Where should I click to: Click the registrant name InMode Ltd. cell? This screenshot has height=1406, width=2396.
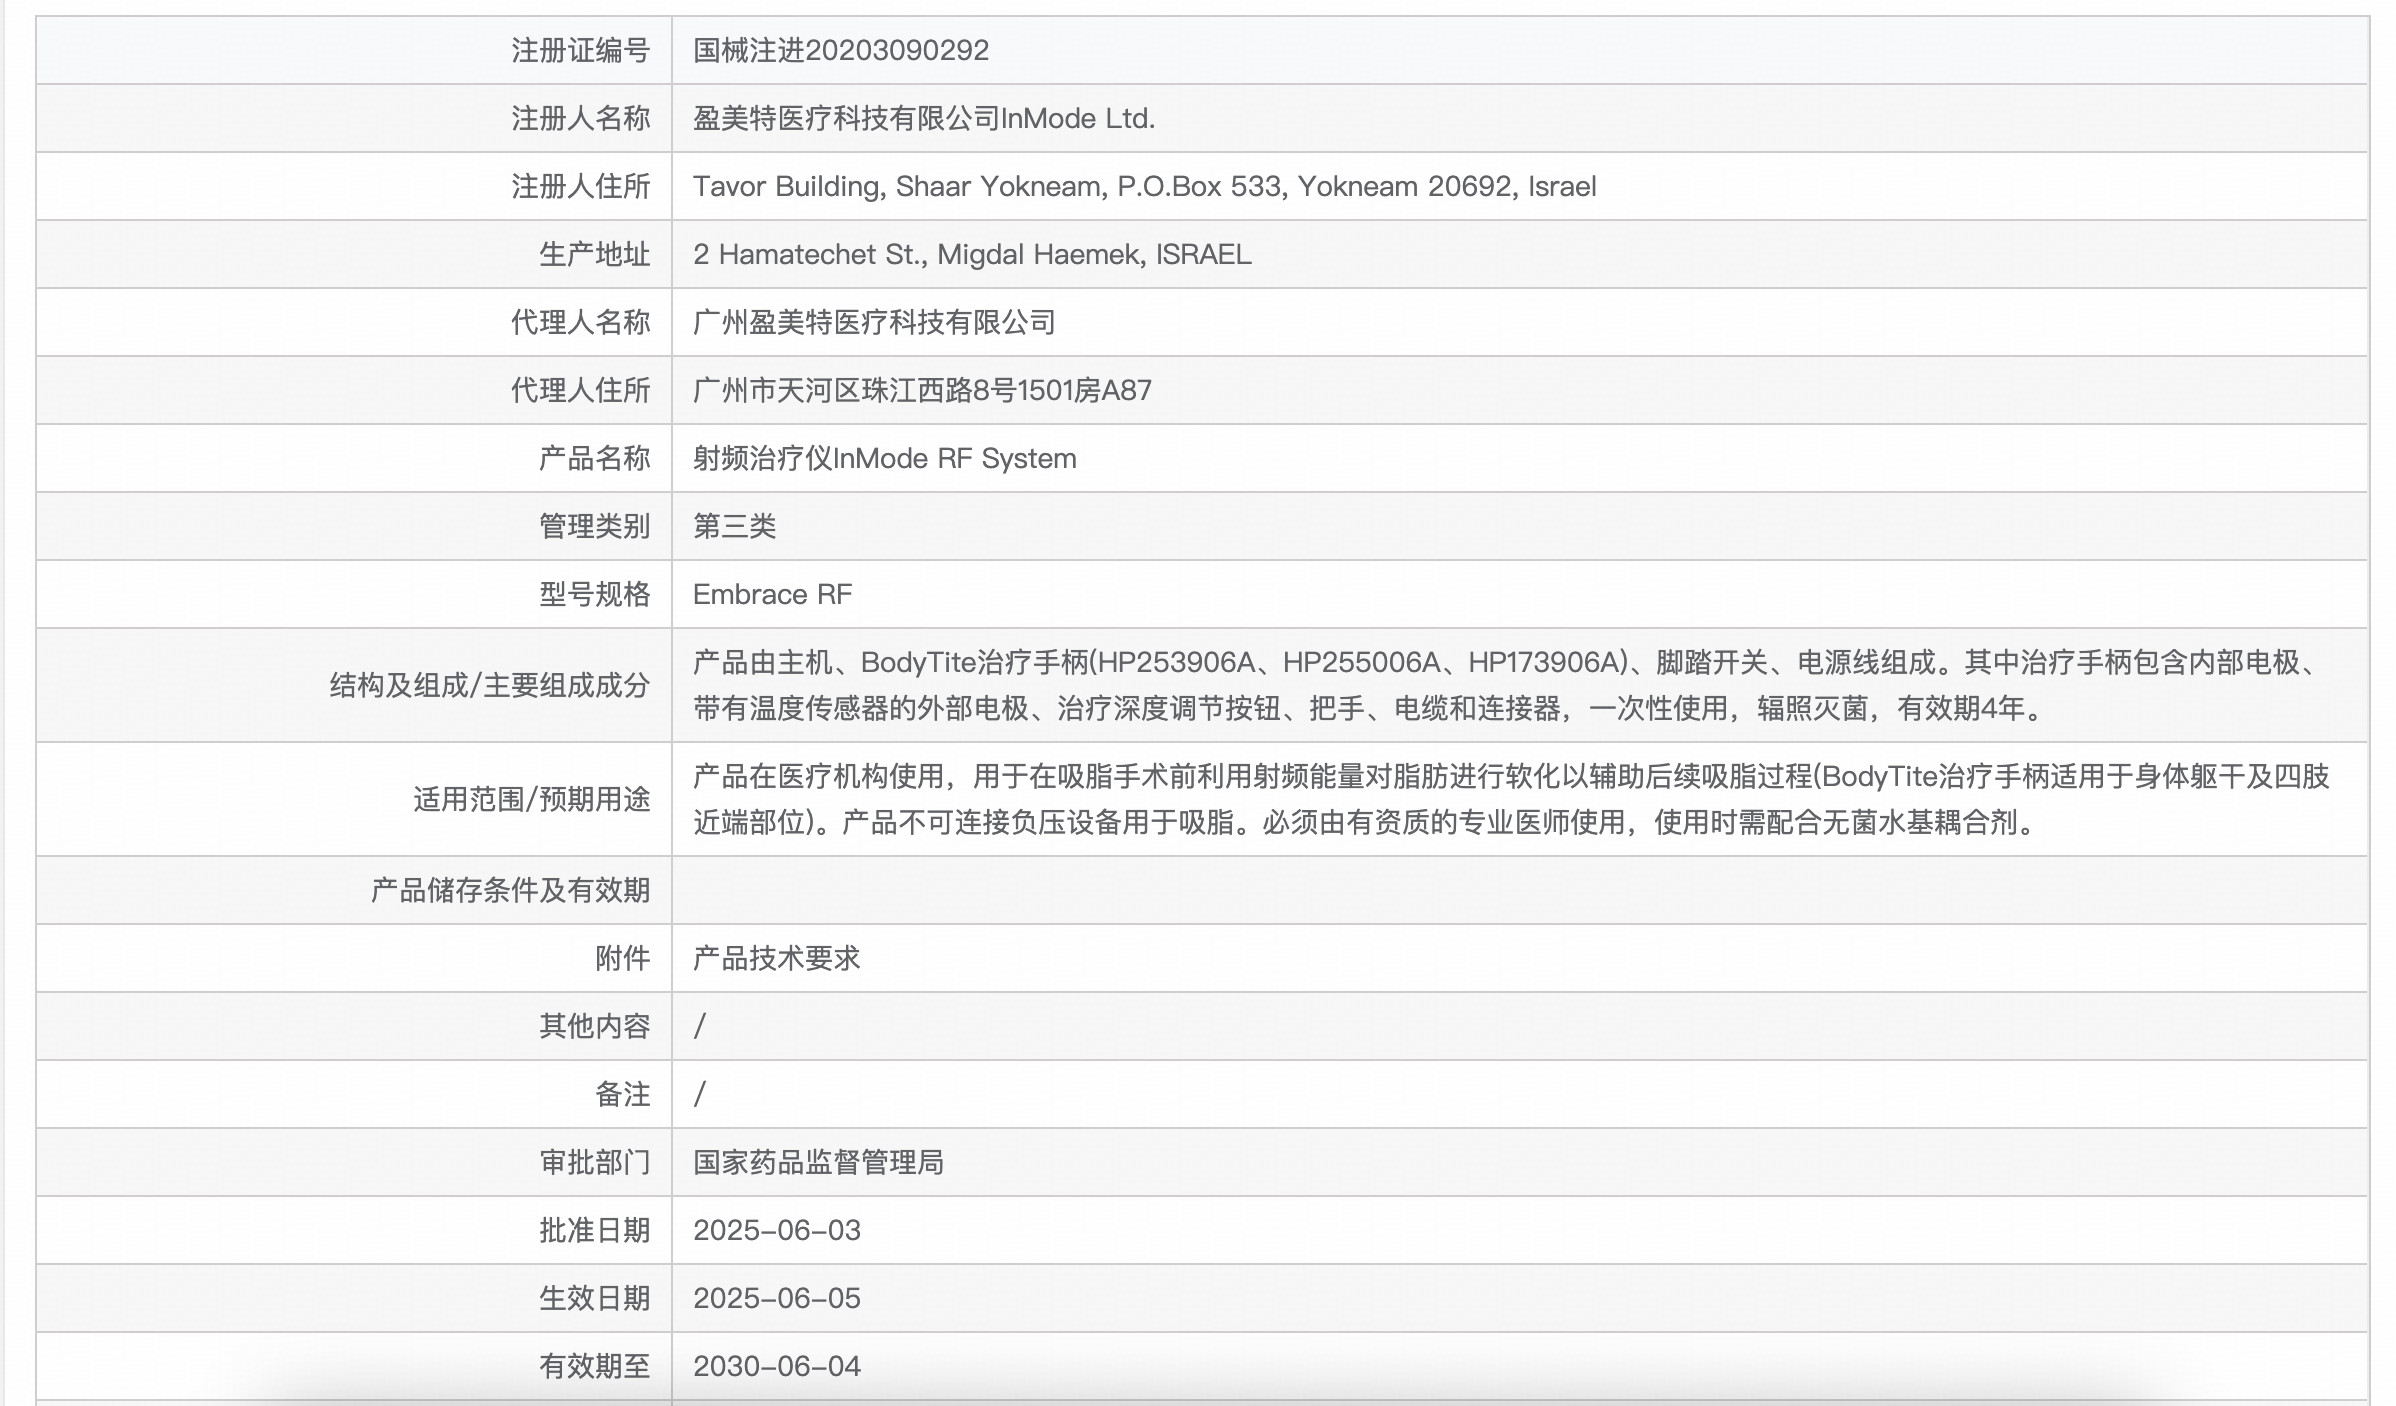point(923,118)
